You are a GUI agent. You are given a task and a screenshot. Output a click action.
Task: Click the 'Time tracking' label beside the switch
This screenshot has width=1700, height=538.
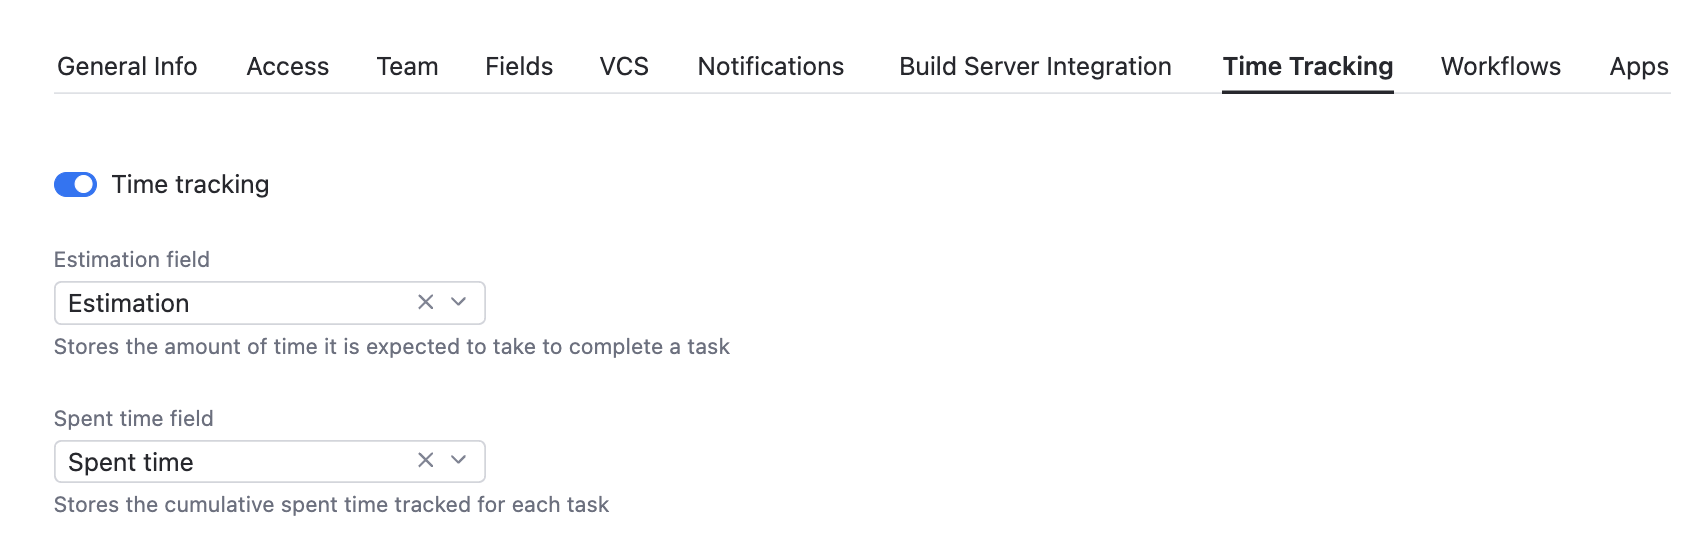click(x=190, y=185)
